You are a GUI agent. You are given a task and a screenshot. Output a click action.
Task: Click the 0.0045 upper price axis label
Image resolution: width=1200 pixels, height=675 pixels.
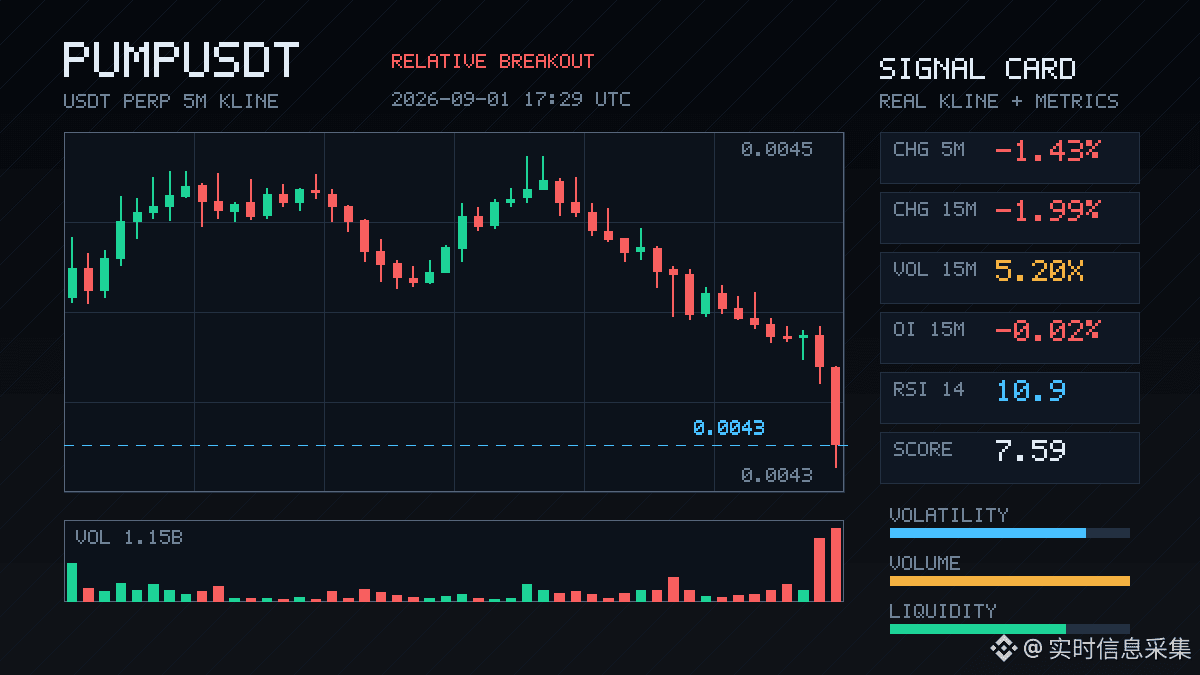click(x=777, y=150)
